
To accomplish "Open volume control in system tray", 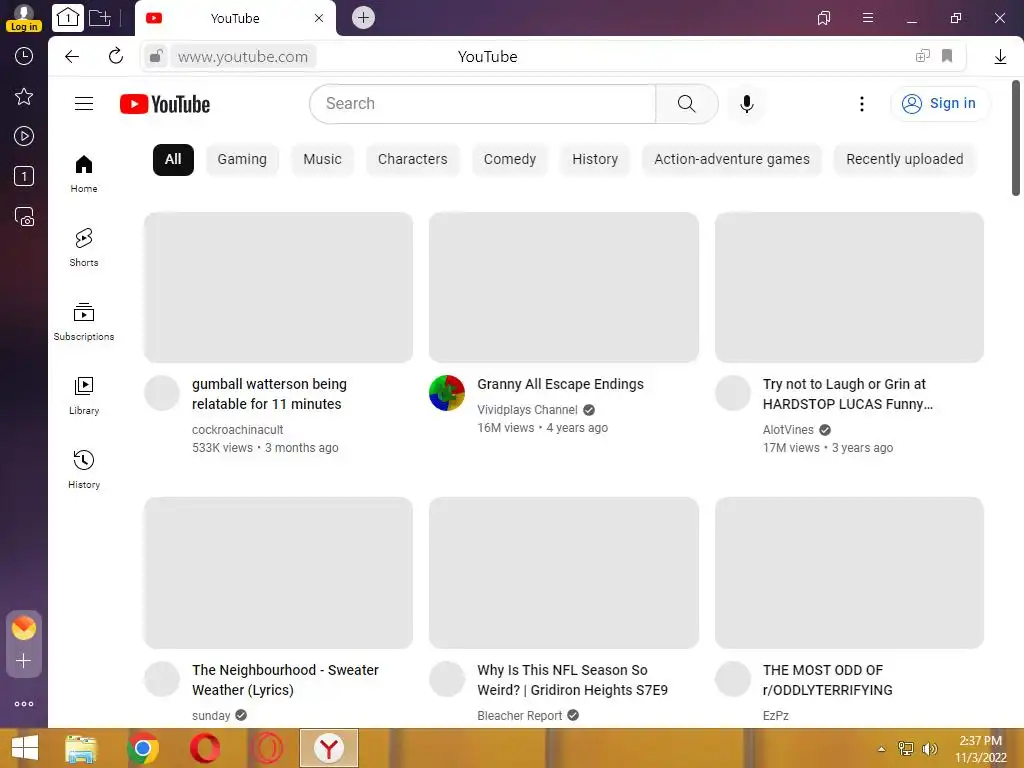I will (x=929, y=748).
